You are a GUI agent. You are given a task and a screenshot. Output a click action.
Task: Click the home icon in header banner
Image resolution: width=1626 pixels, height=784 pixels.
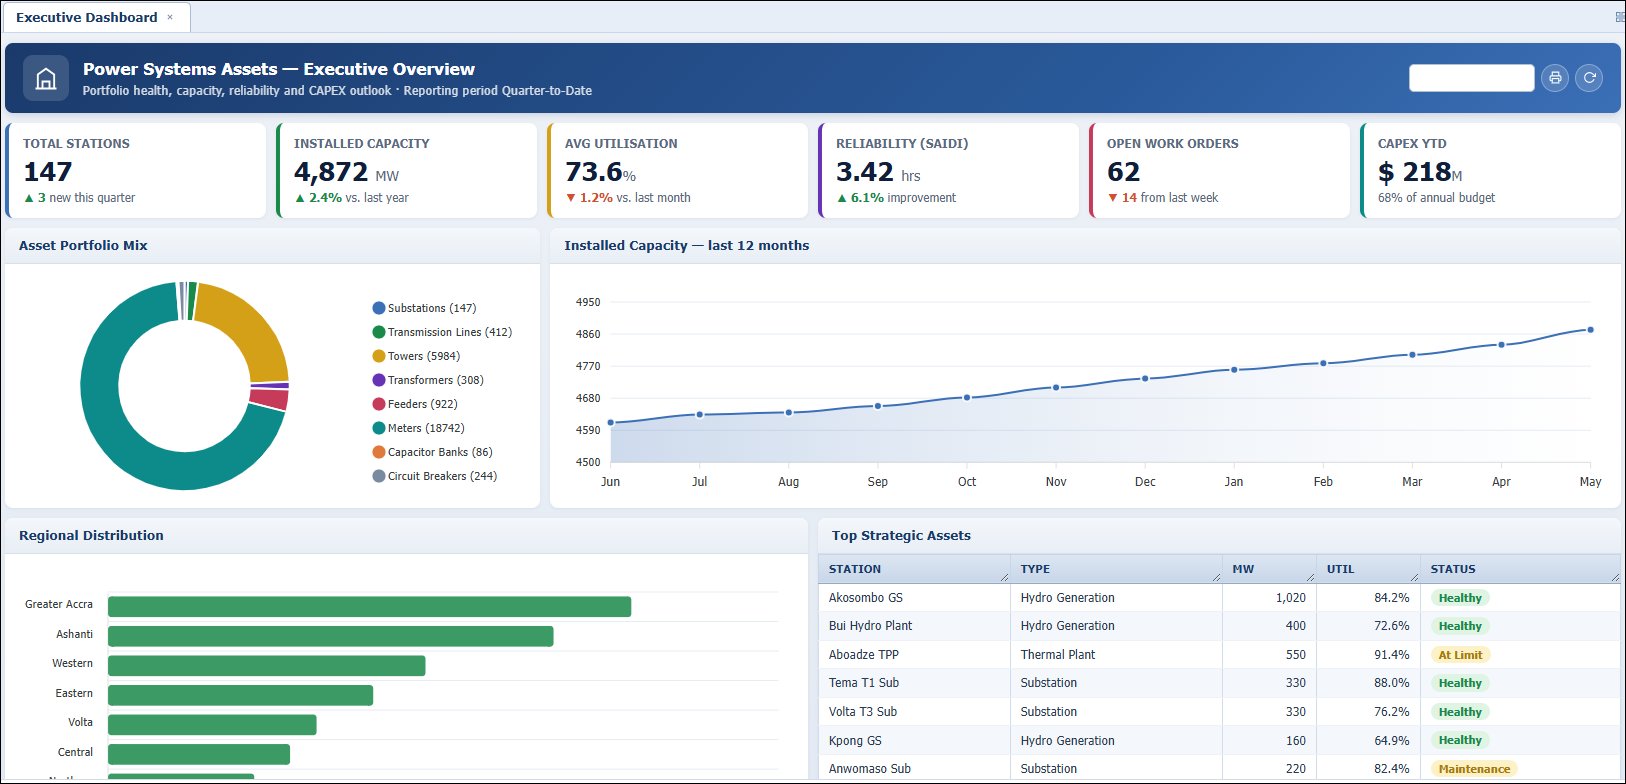click(45, 78)
